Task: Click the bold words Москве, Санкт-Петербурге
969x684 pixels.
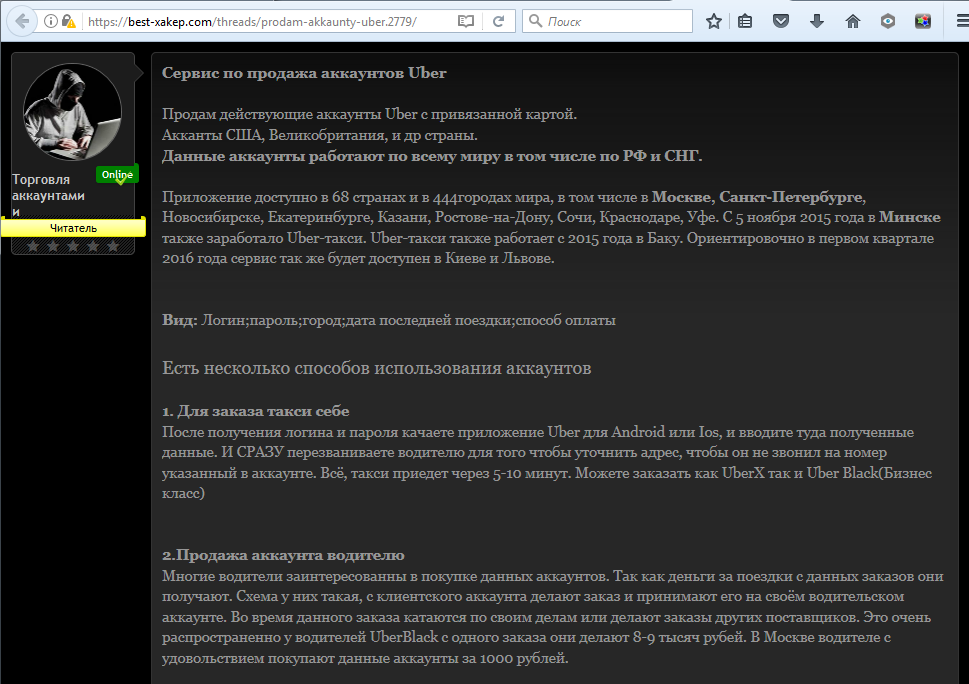Action: 757,197
